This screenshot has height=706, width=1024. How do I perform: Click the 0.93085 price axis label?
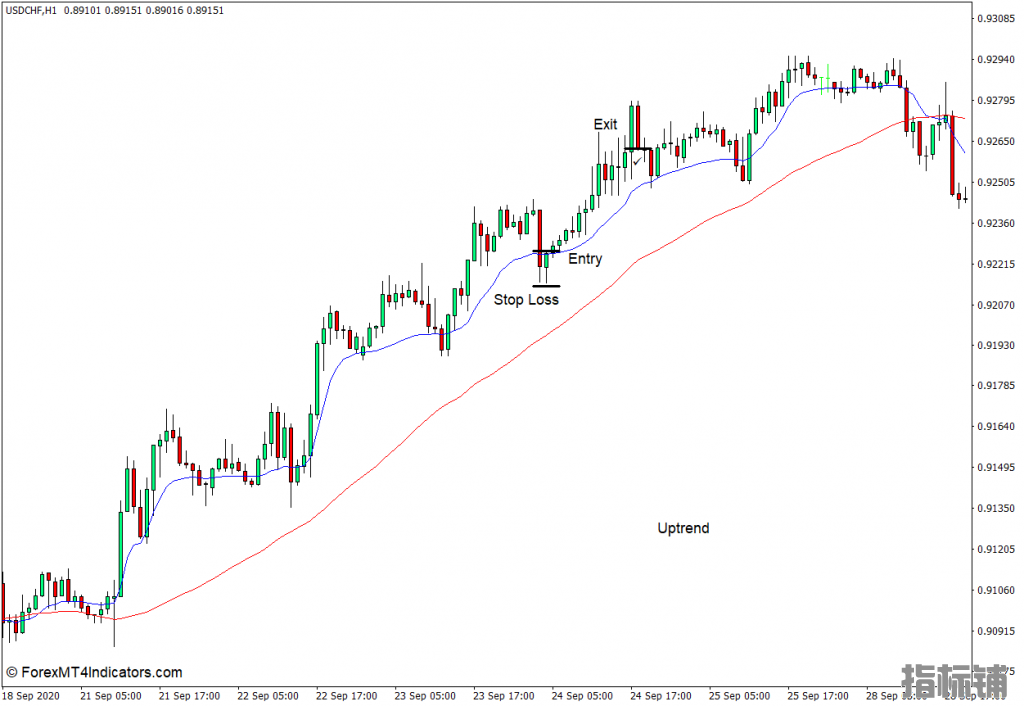click(x=996, y=18)
